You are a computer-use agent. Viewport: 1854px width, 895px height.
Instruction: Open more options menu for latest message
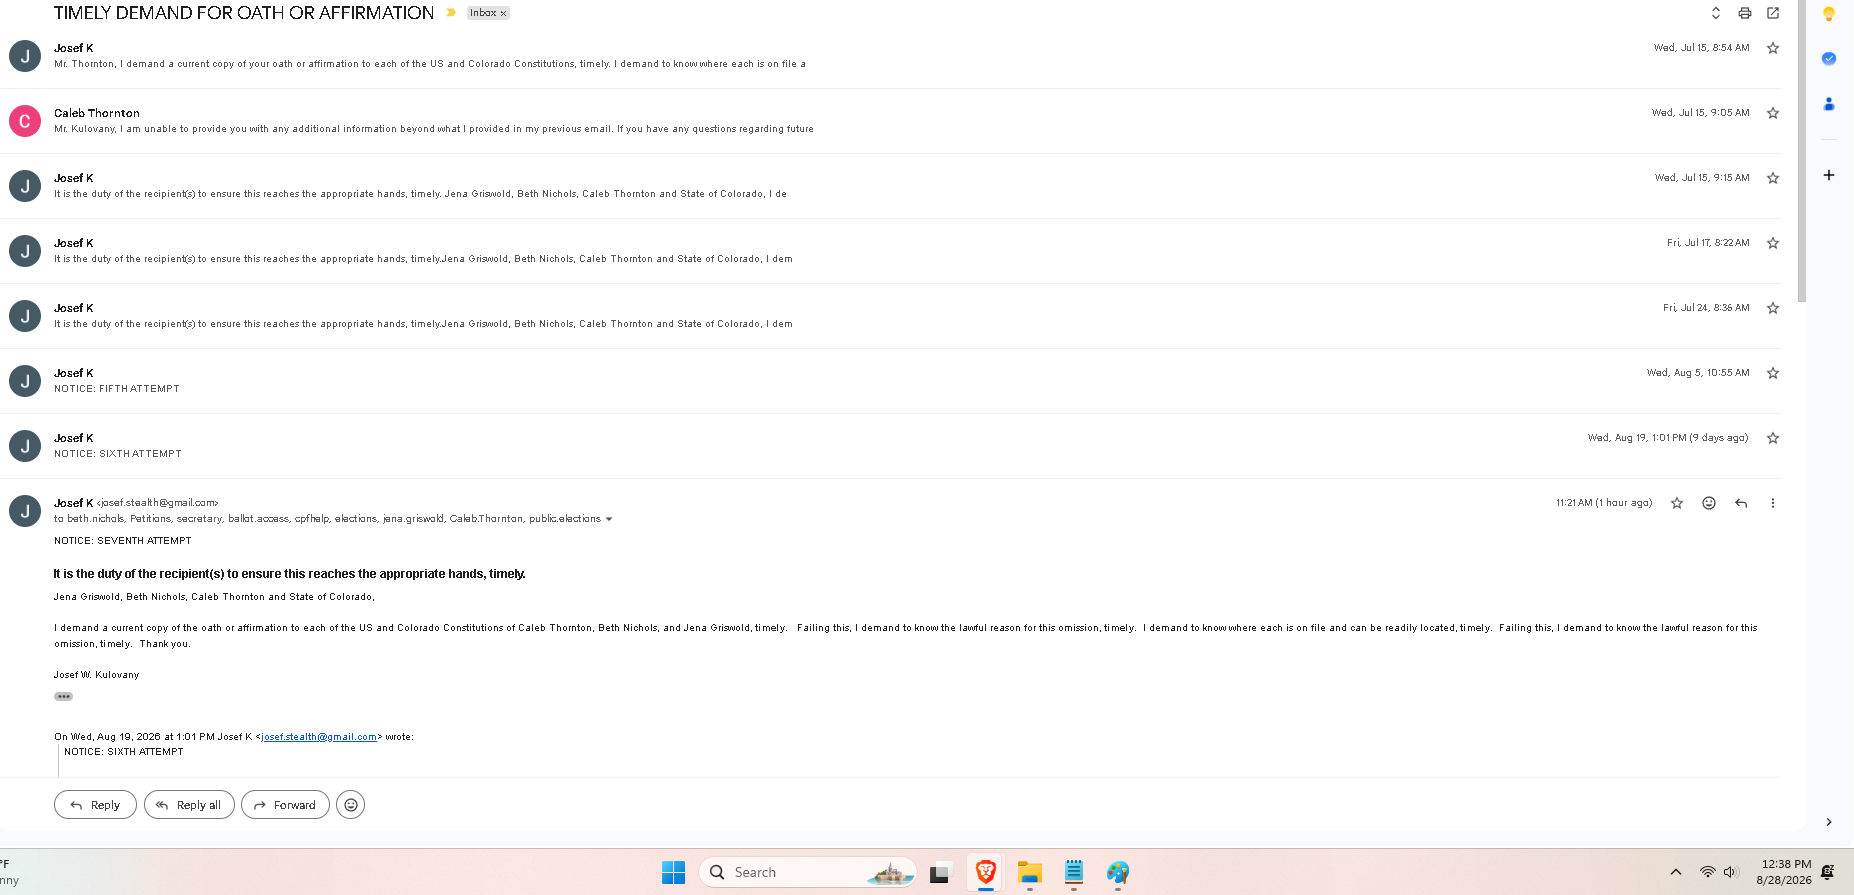(x=1773, y=503)
